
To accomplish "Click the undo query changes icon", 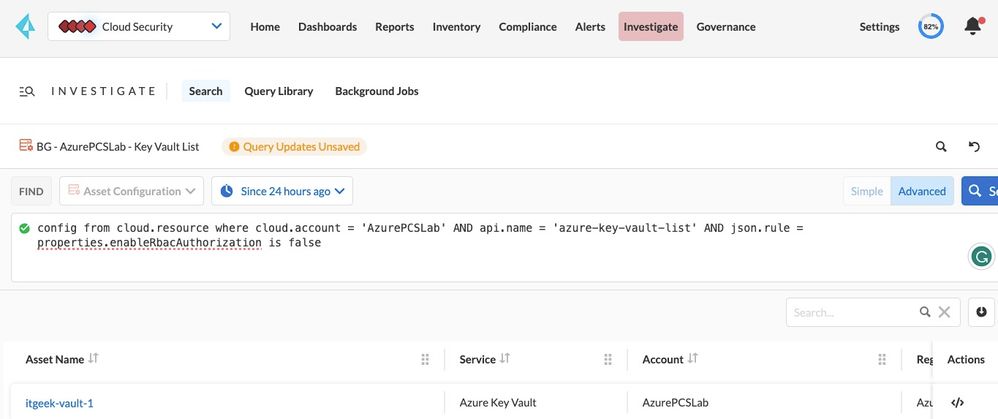I will point(974,147).
